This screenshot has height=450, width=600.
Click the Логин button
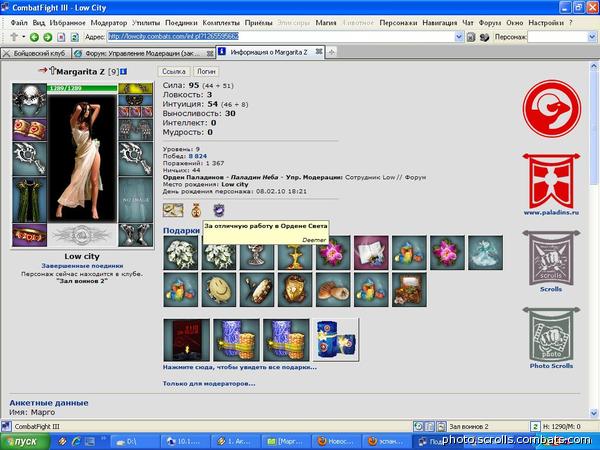206,72
